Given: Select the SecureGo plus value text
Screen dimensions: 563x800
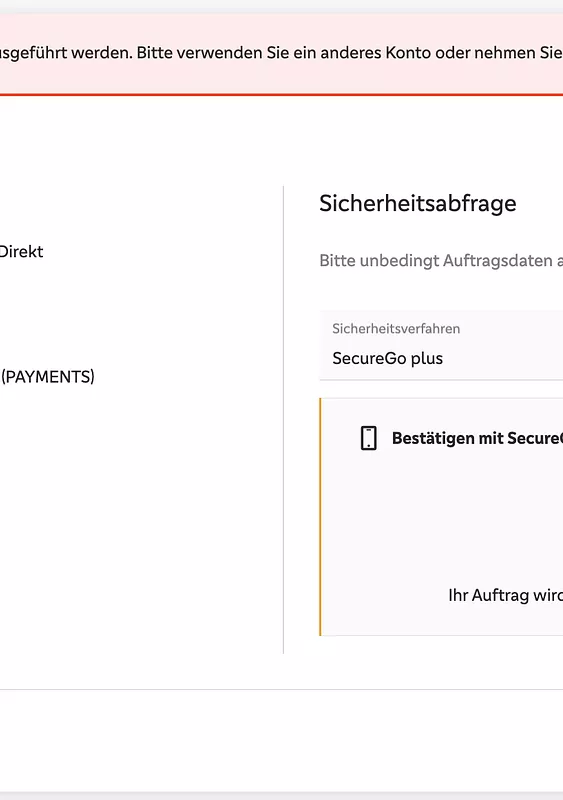Looking at the screenshot, I should click(x=387, y=358).
